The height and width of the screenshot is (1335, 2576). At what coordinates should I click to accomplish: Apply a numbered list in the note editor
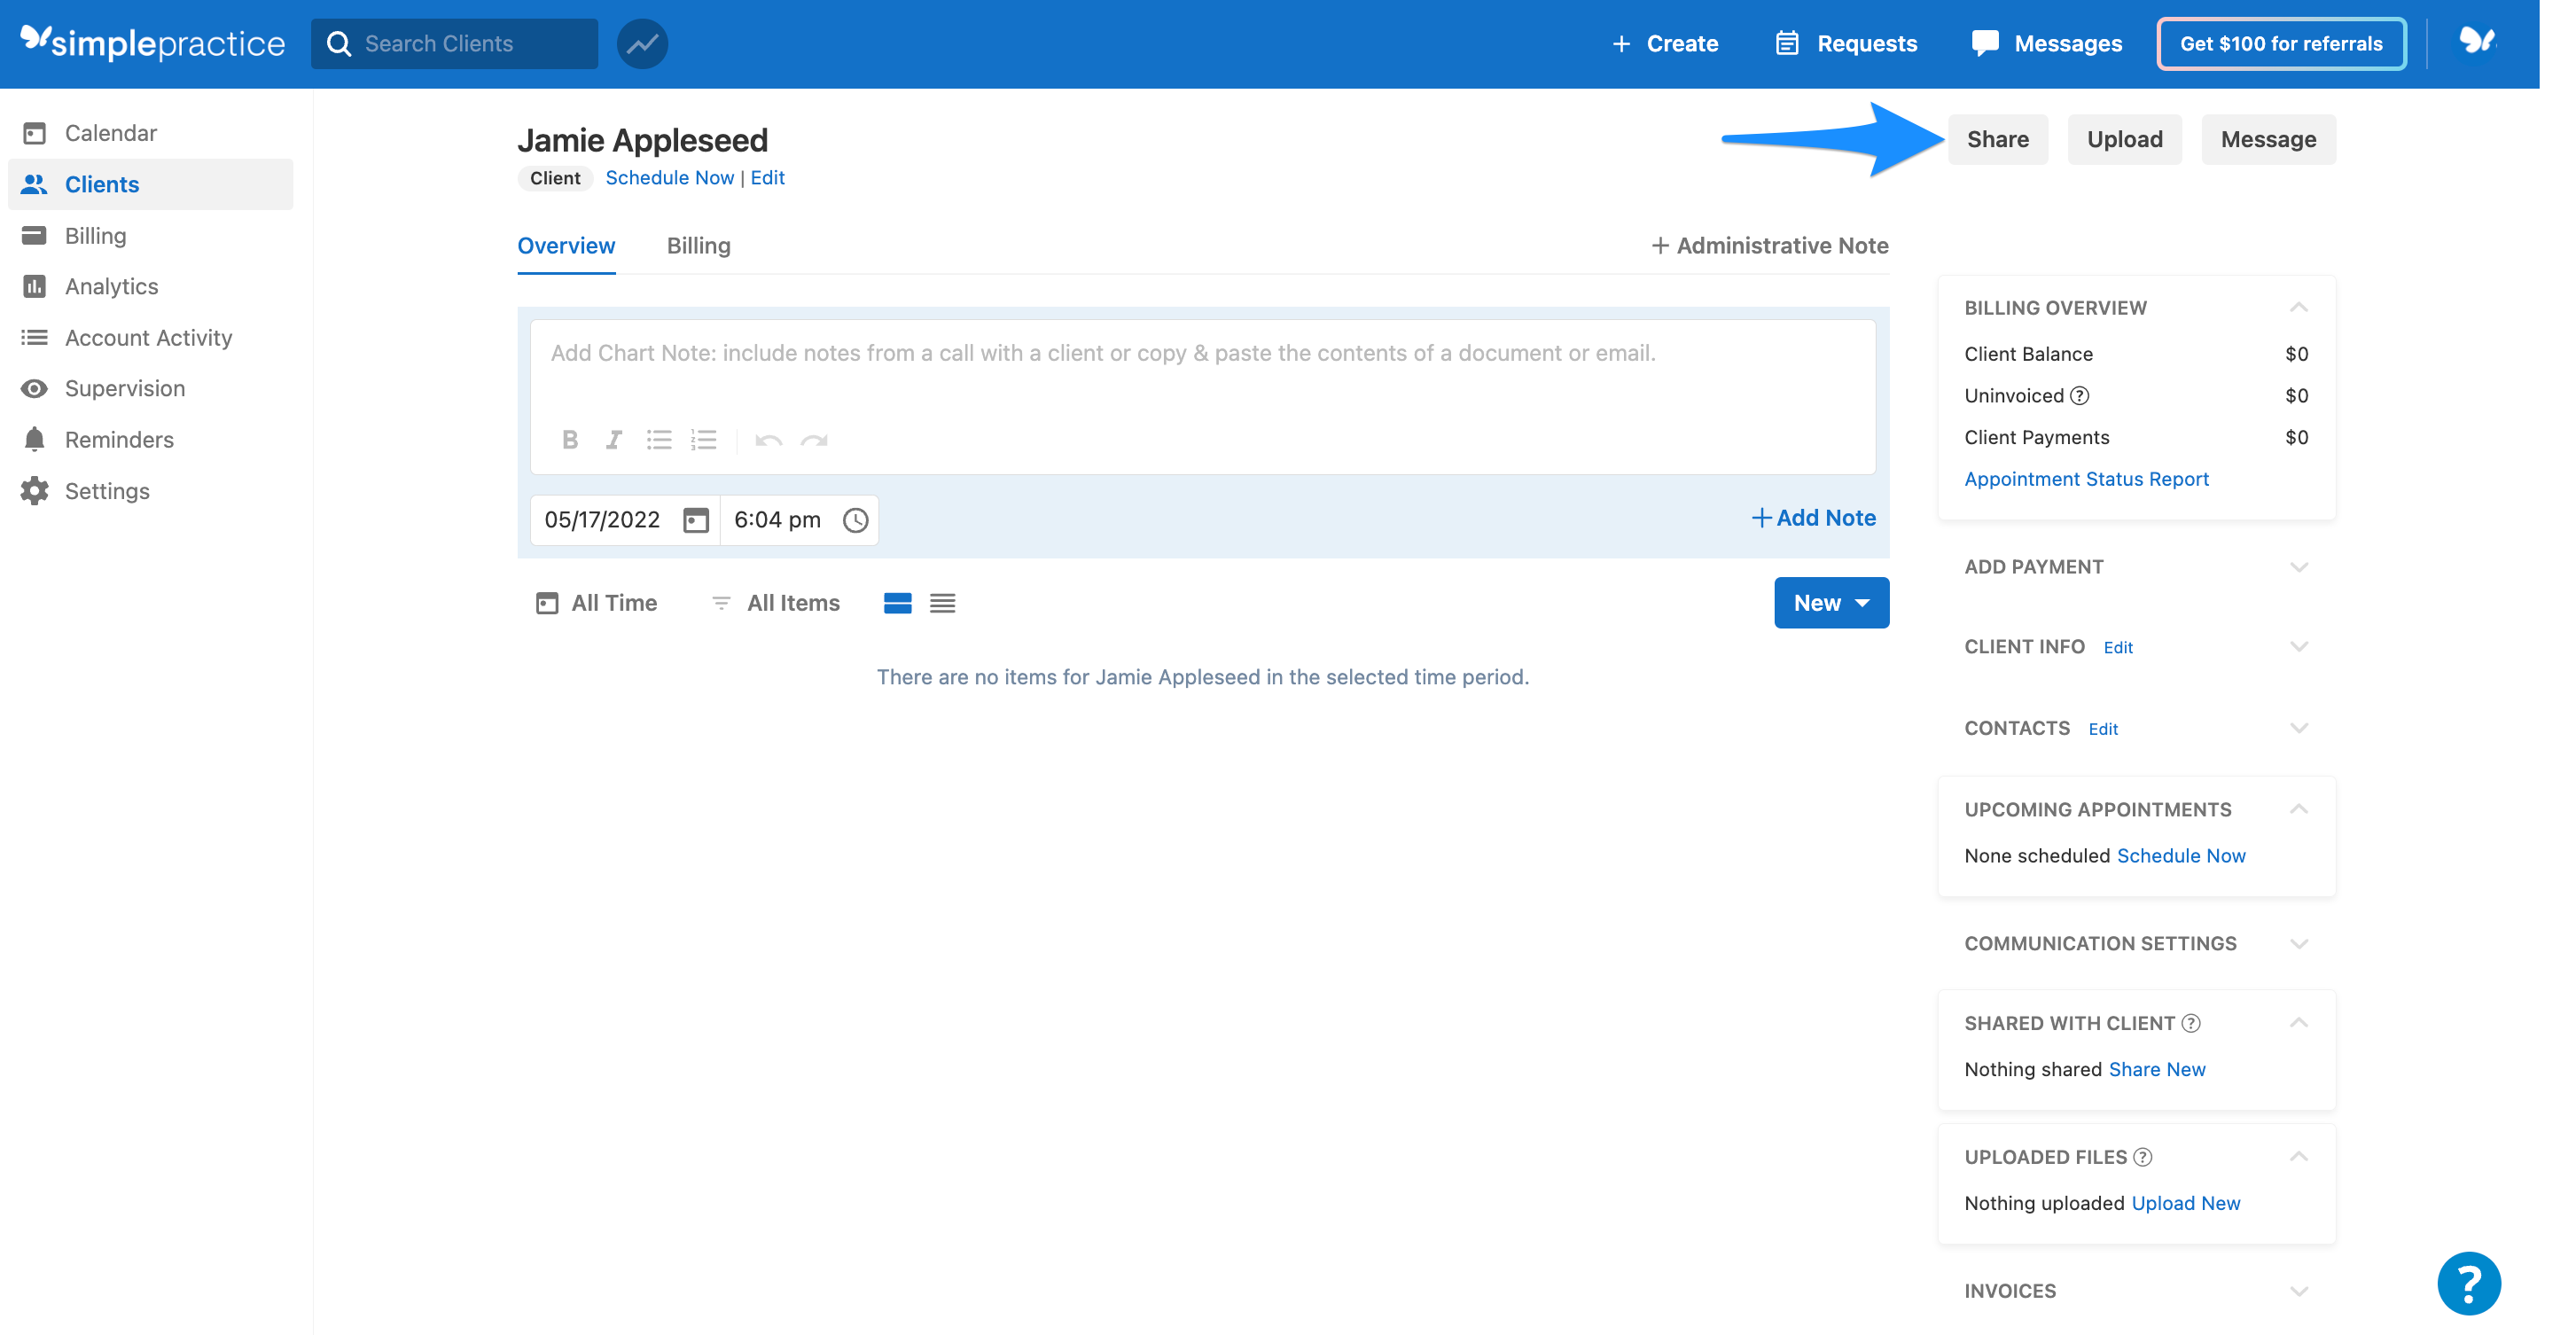[x=704, y=440]
